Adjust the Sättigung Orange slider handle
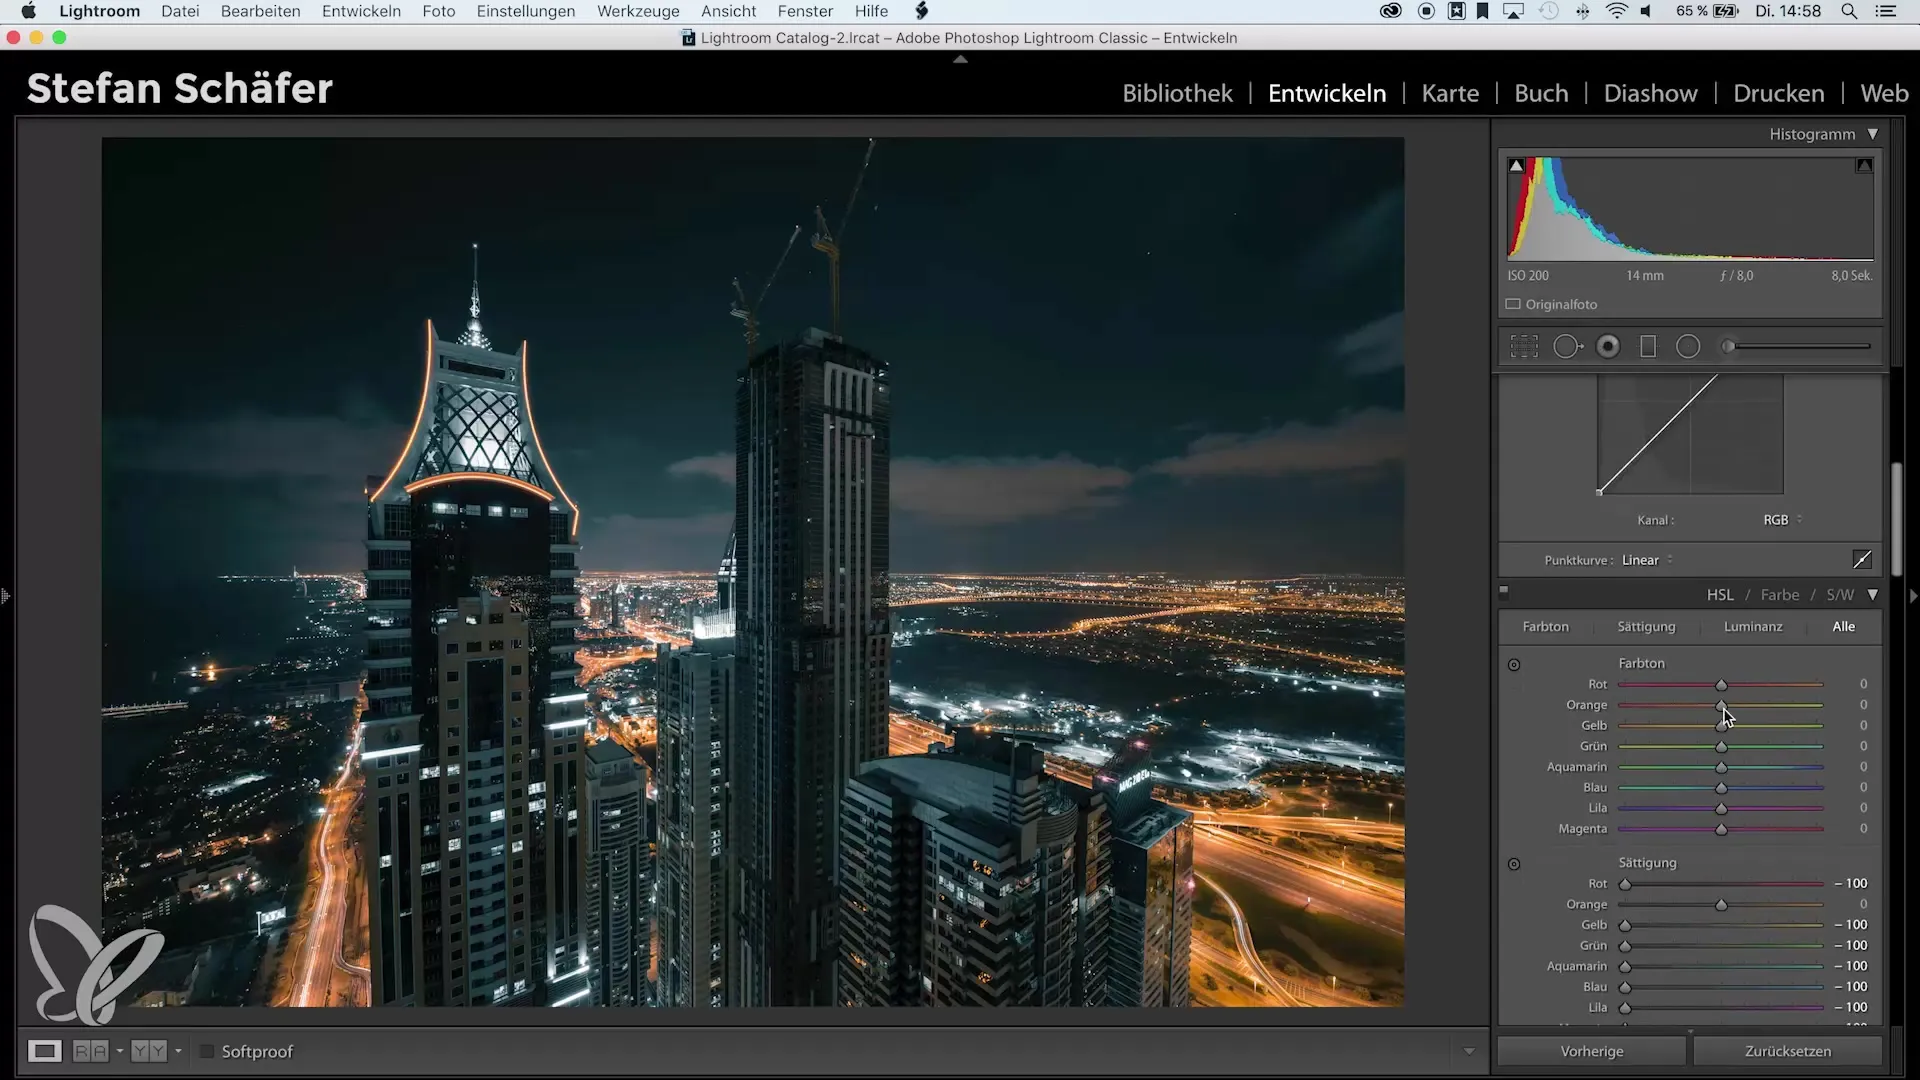 click(1721, 905)
